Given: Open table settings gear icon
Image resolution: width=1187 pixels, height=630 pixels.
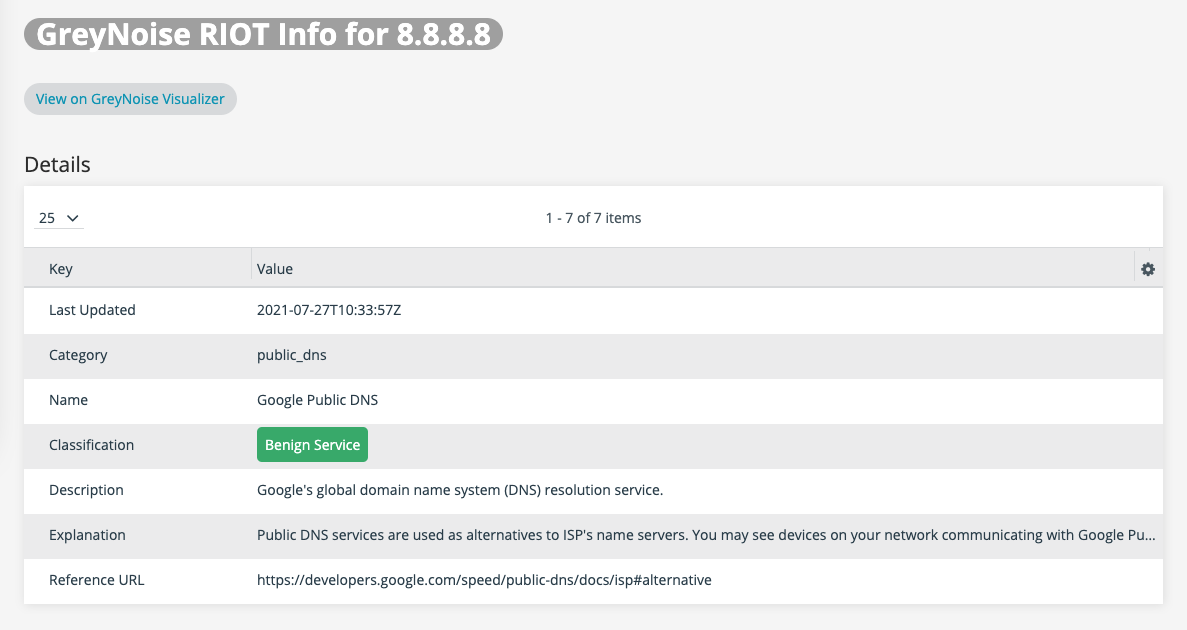Looking at the screenshot, I should pyautogui.click(x=1148, y=269).
